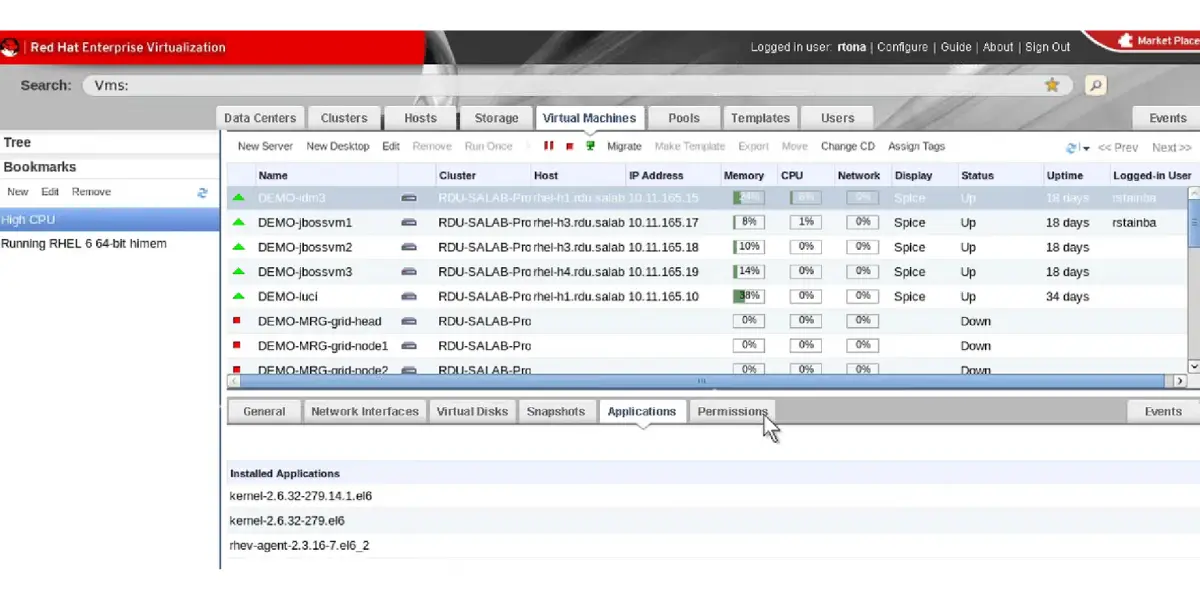Open the top Events tab
The width and height of the screenshot is (1200, 600).
(x=1167, y=118)
